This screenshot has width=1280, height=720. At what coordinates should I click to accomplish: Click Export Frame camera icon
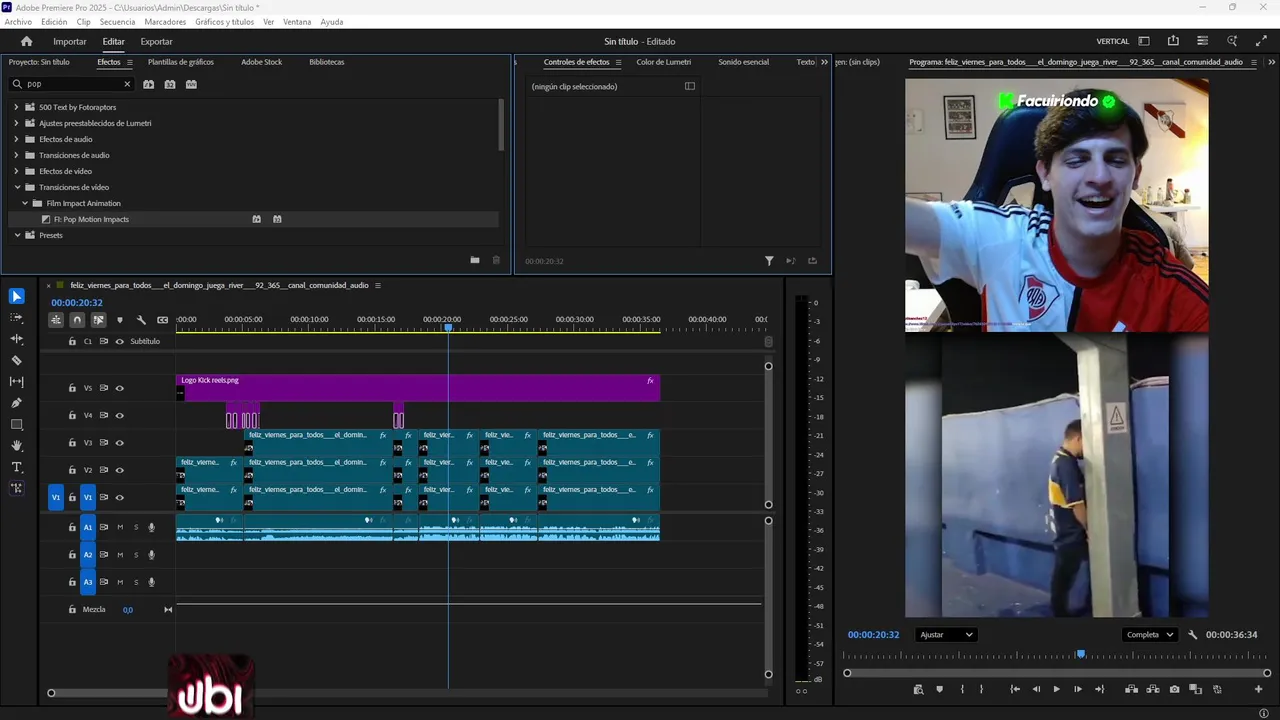pos(1174,689)
